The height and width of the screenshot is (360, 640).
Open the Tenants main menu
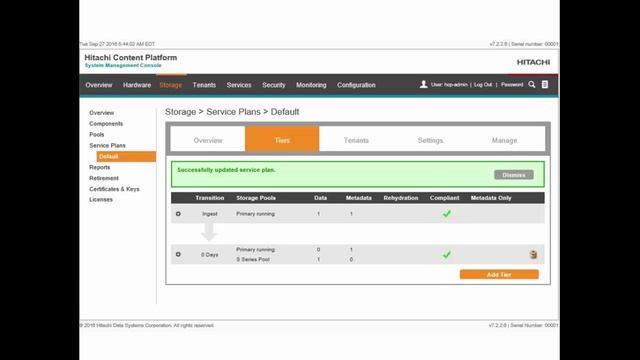point(204,85)
